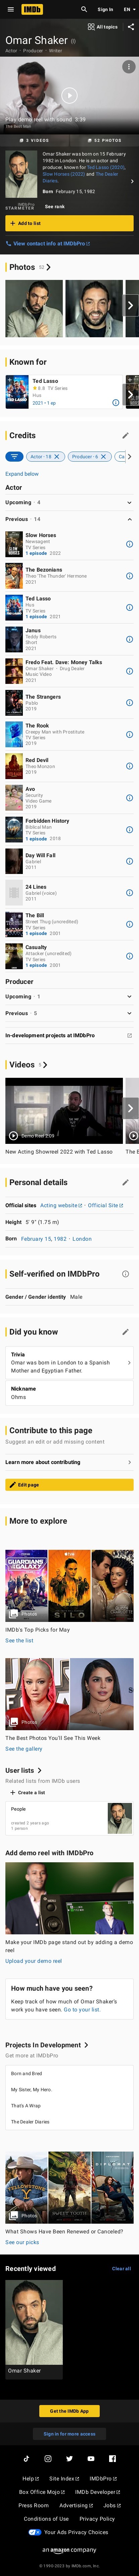Show info for Slow Horses credit
The height and width of the screenshot is (2576, 139).
pyautogui.click(x=129, y=545)
